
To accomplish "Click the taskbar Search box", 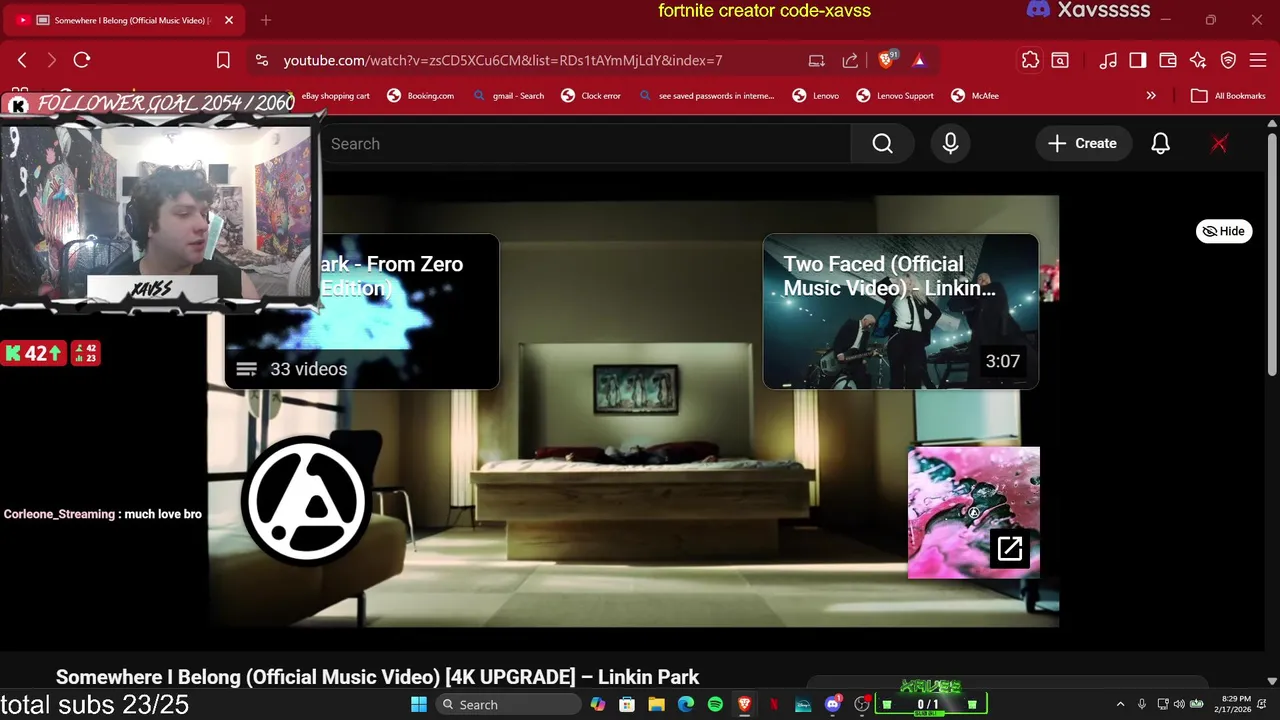I will click(x=508, y=705).
